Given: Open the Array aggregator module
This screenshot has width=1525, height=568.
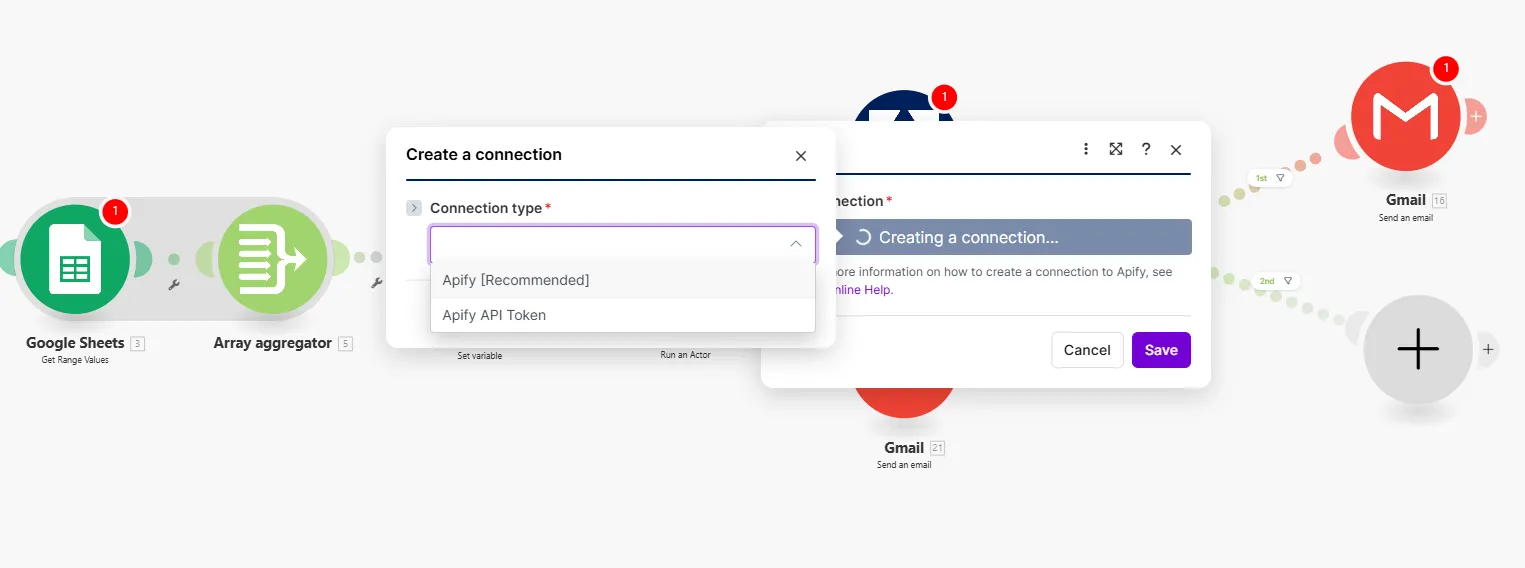Looking at the screenshot, I should (272, 259).
